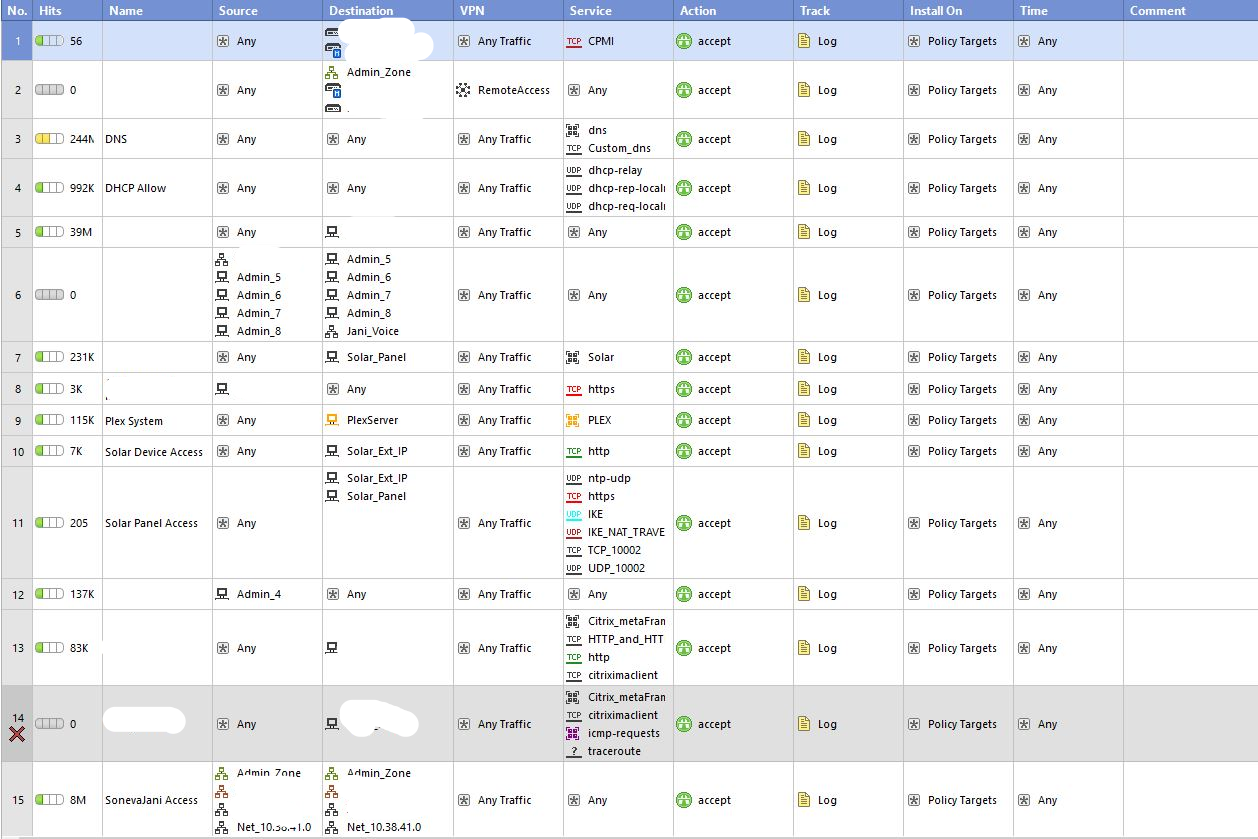
Task: Sort by the Hits column header
Action: (50, 11)
